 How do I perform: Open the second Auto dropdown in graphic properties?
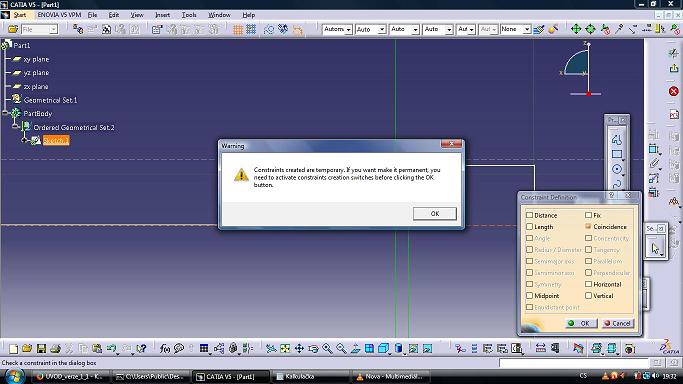pos(370,29)
